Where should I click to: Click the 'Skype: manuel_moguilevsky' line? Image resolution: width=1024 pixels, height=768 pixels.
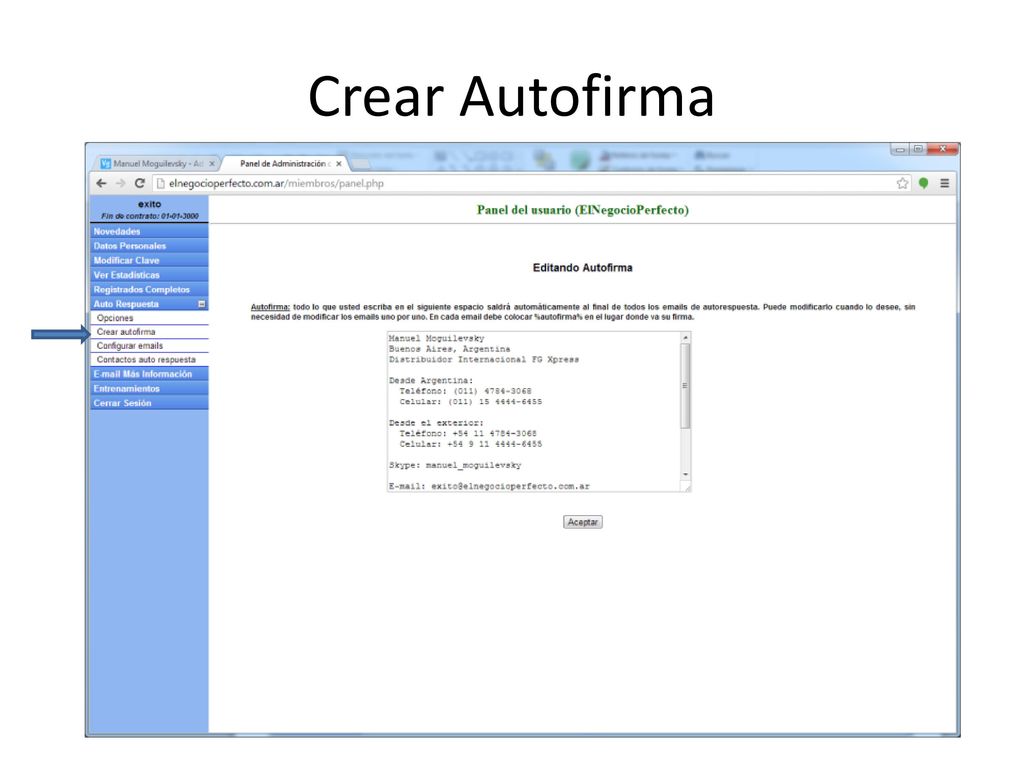coord(455,465)
